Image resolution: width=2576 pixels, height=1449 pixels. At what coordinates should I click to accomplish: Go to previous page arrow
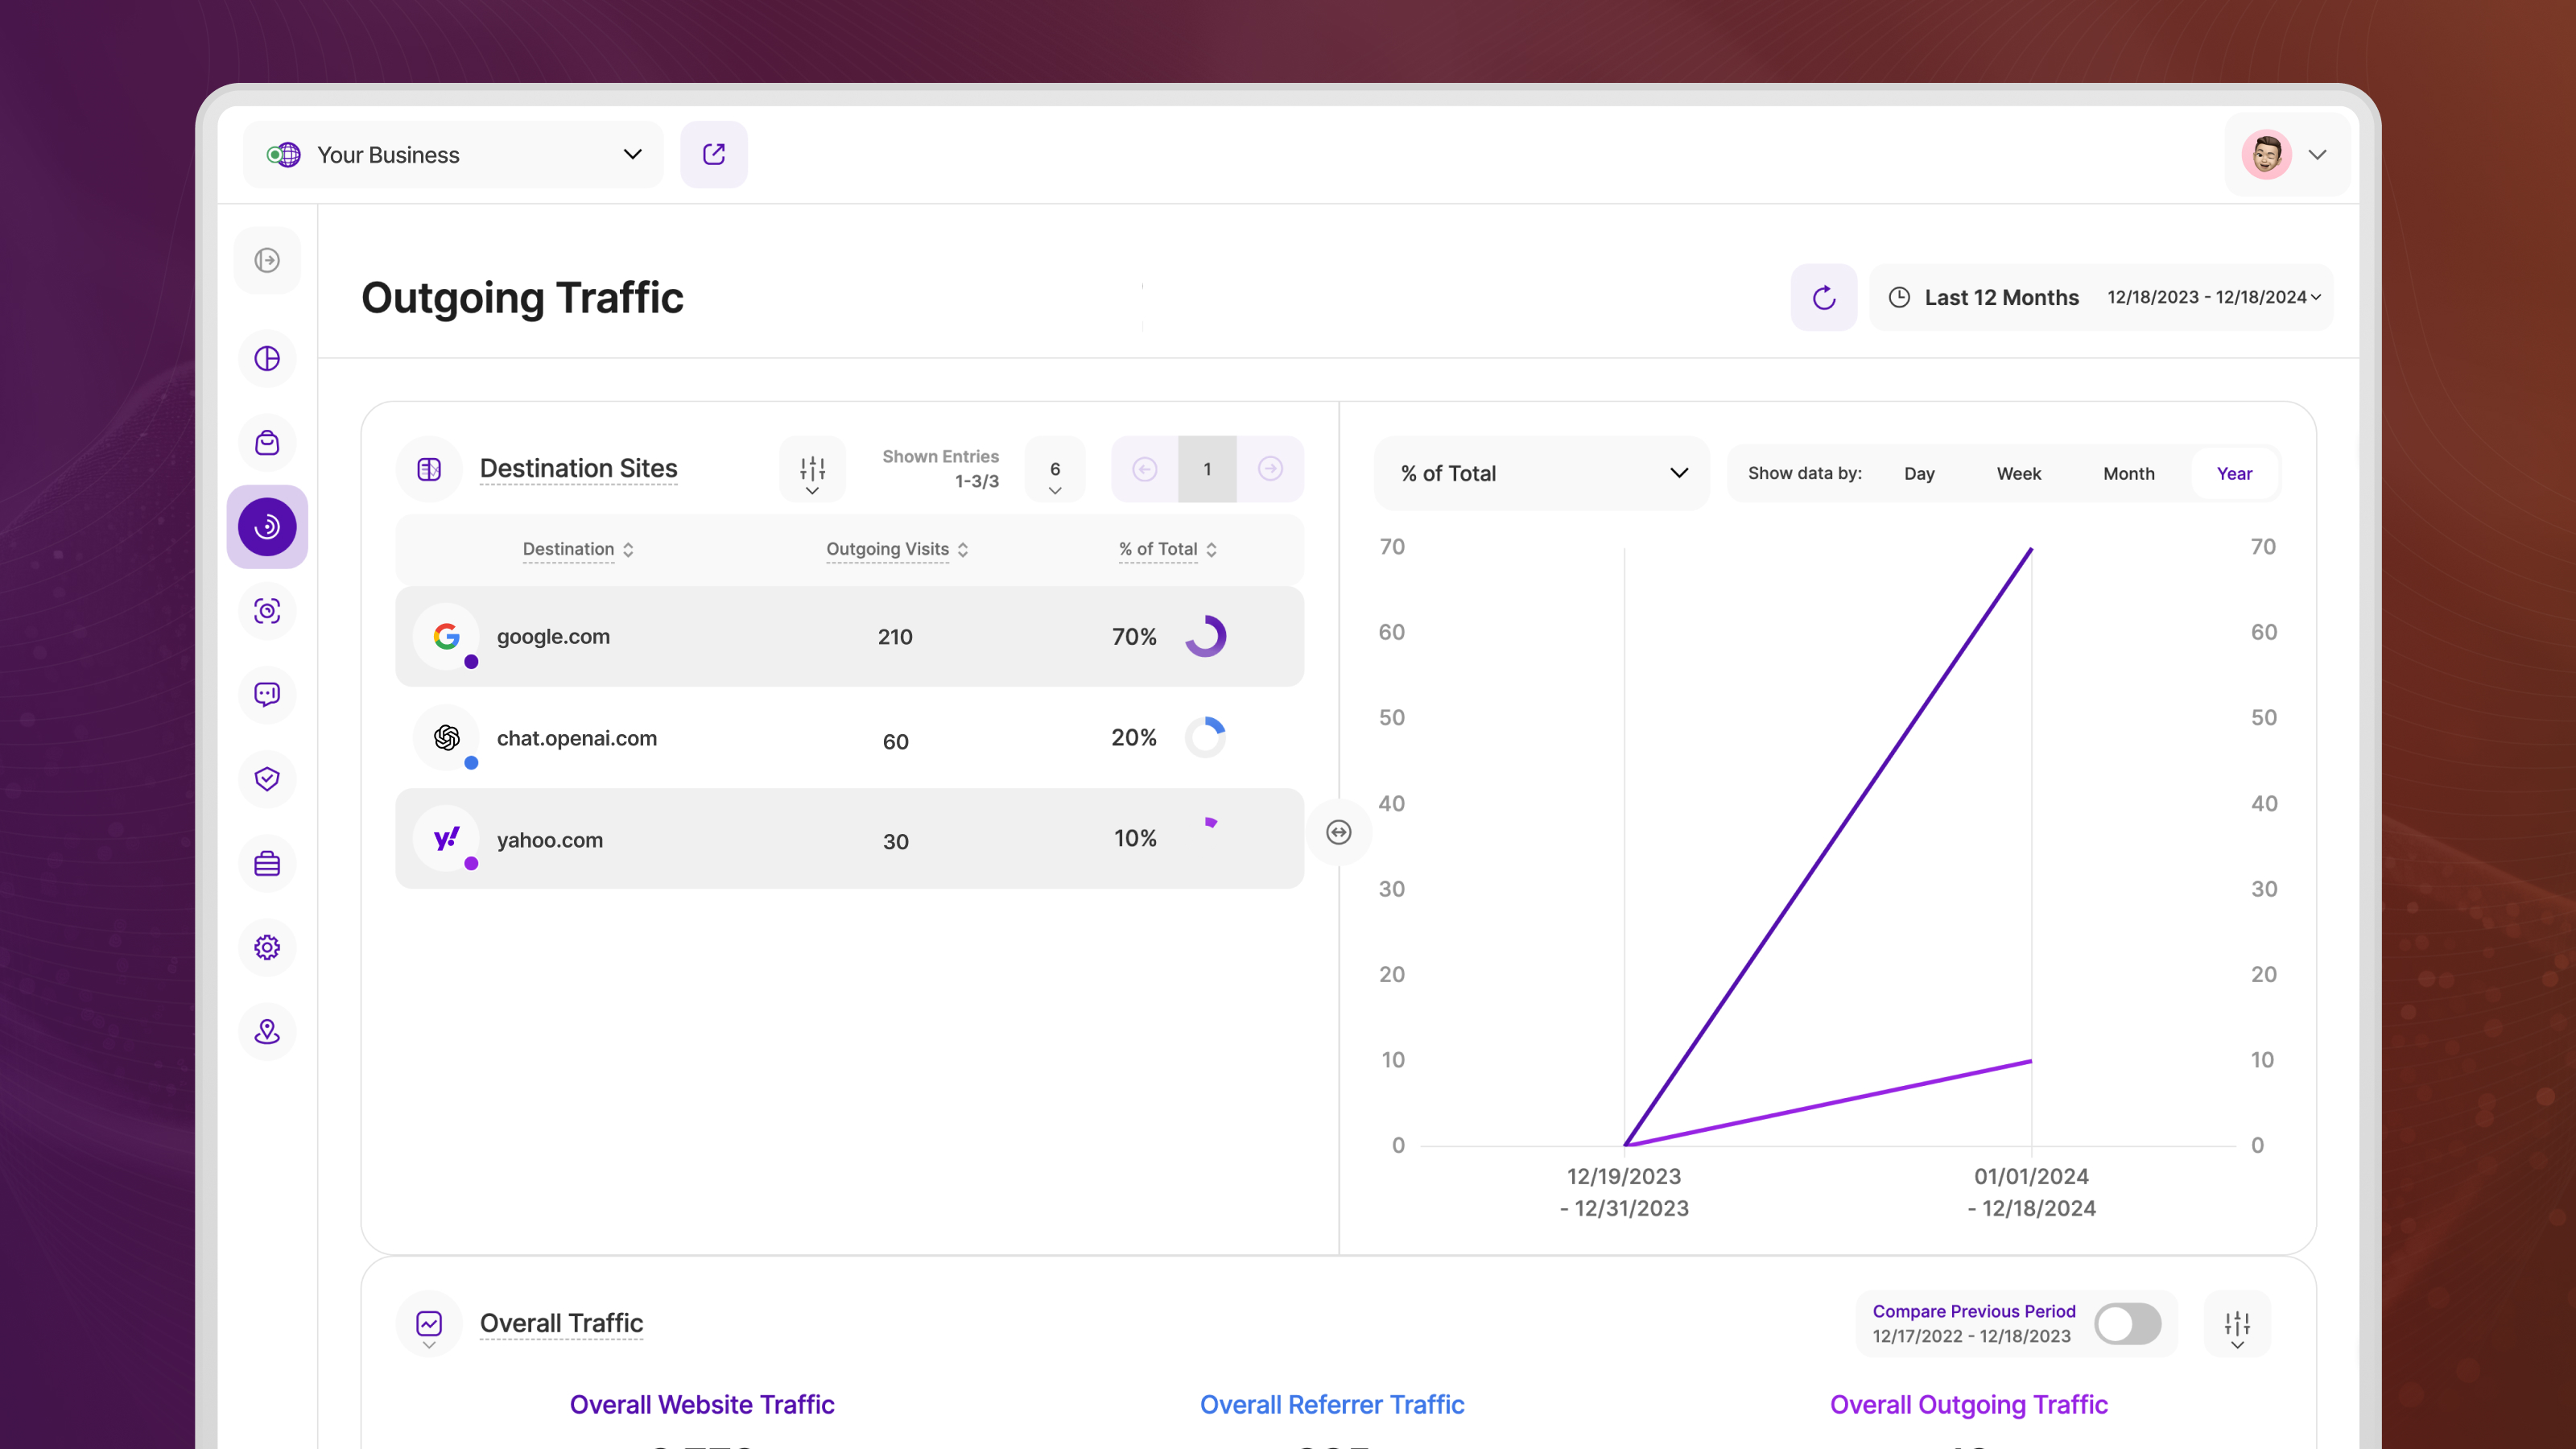pos(1145,469)
